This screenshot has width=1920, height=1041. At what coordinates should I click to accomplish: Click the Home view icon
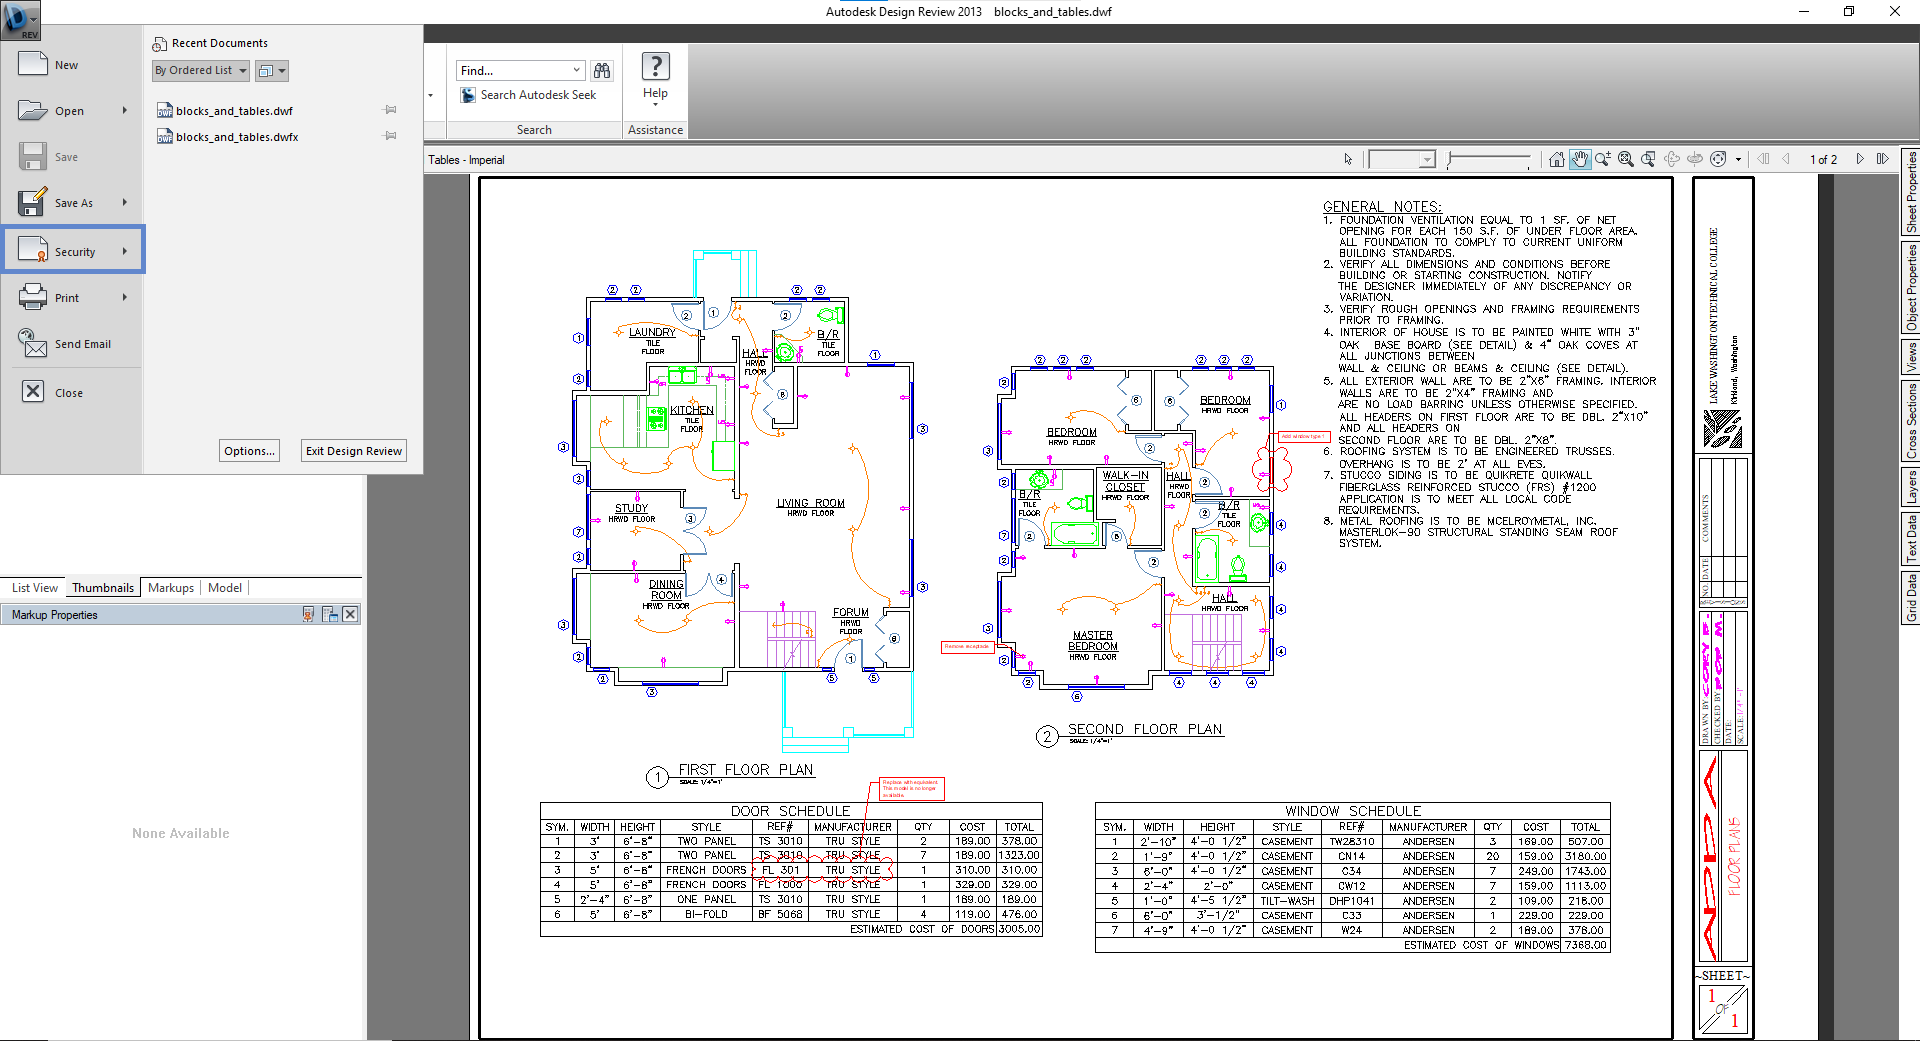(x=1556, y=159)
